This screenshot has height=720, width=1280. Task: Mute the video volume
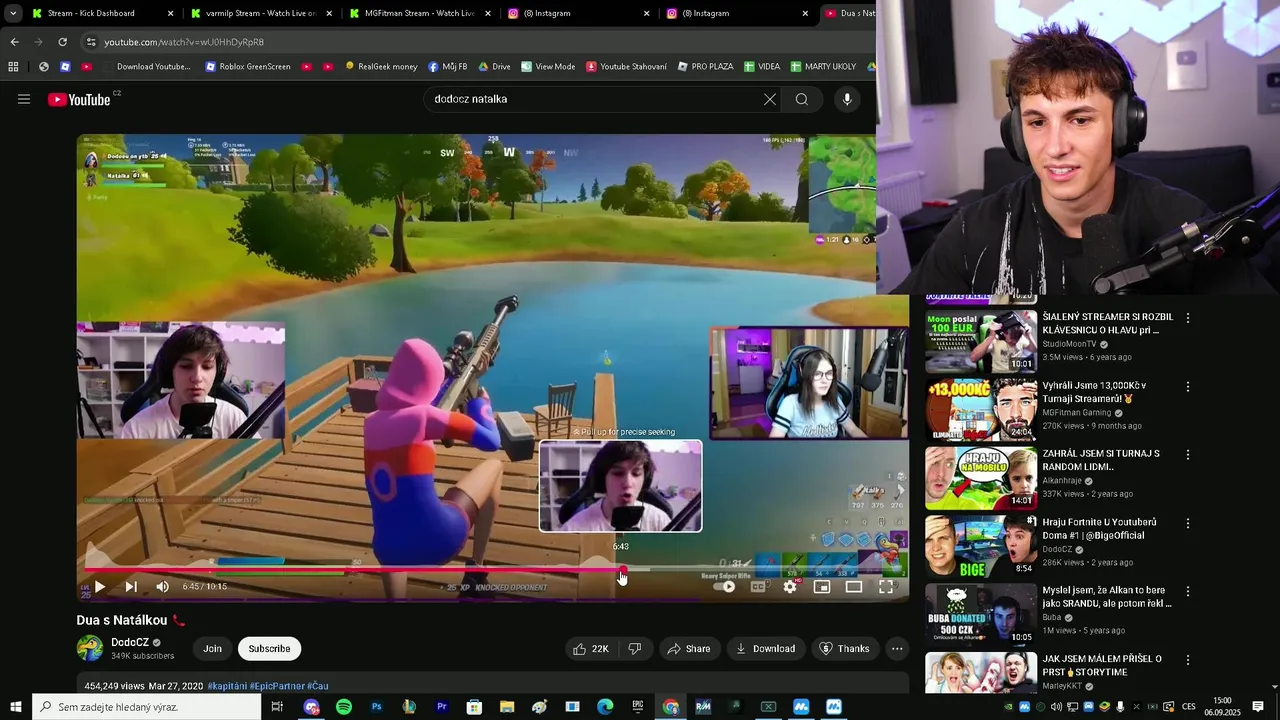pos(162,587)
